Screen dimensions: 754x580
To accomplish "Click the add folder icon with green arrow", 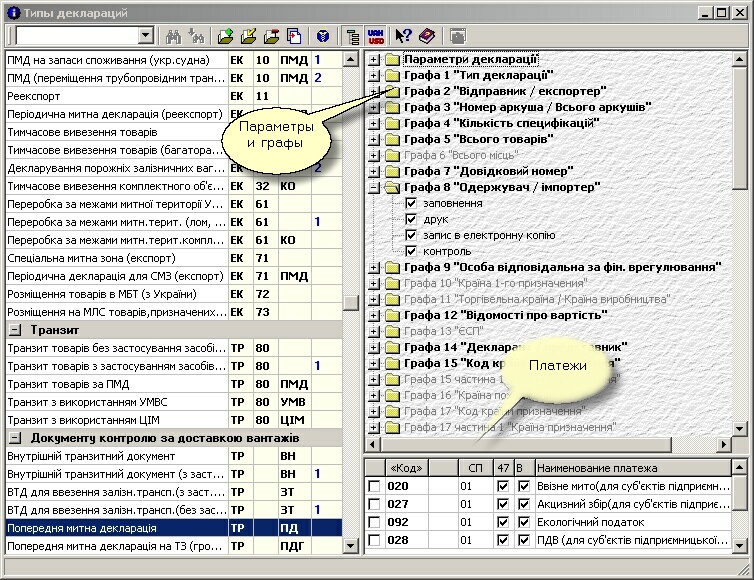I will point(225,36).
